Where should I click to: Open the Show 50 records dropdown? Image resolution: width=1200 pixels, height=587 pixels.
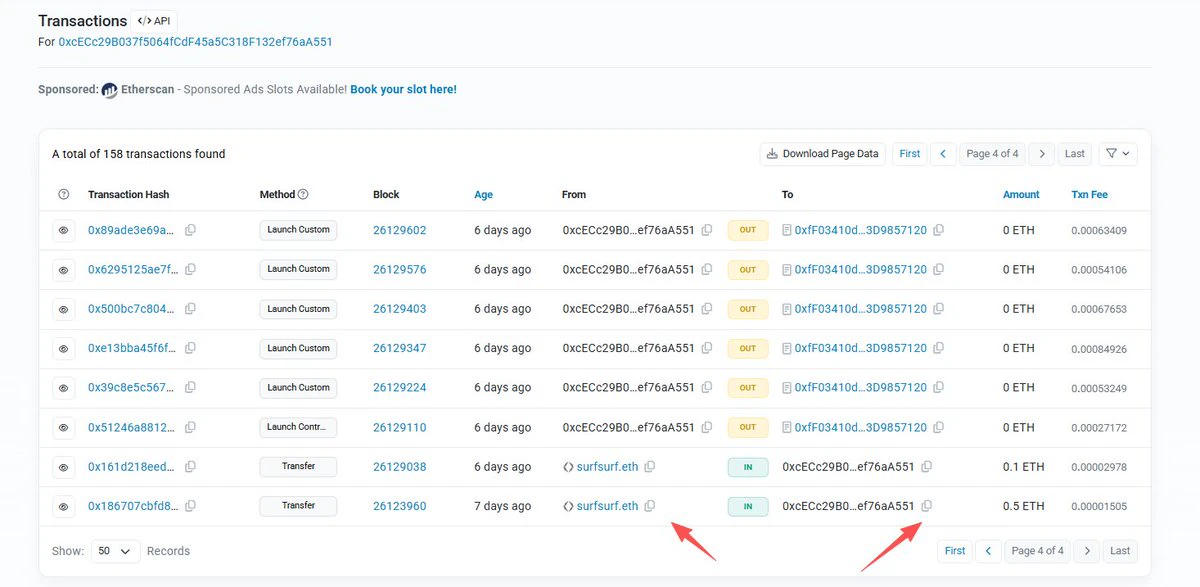(116, 551)
